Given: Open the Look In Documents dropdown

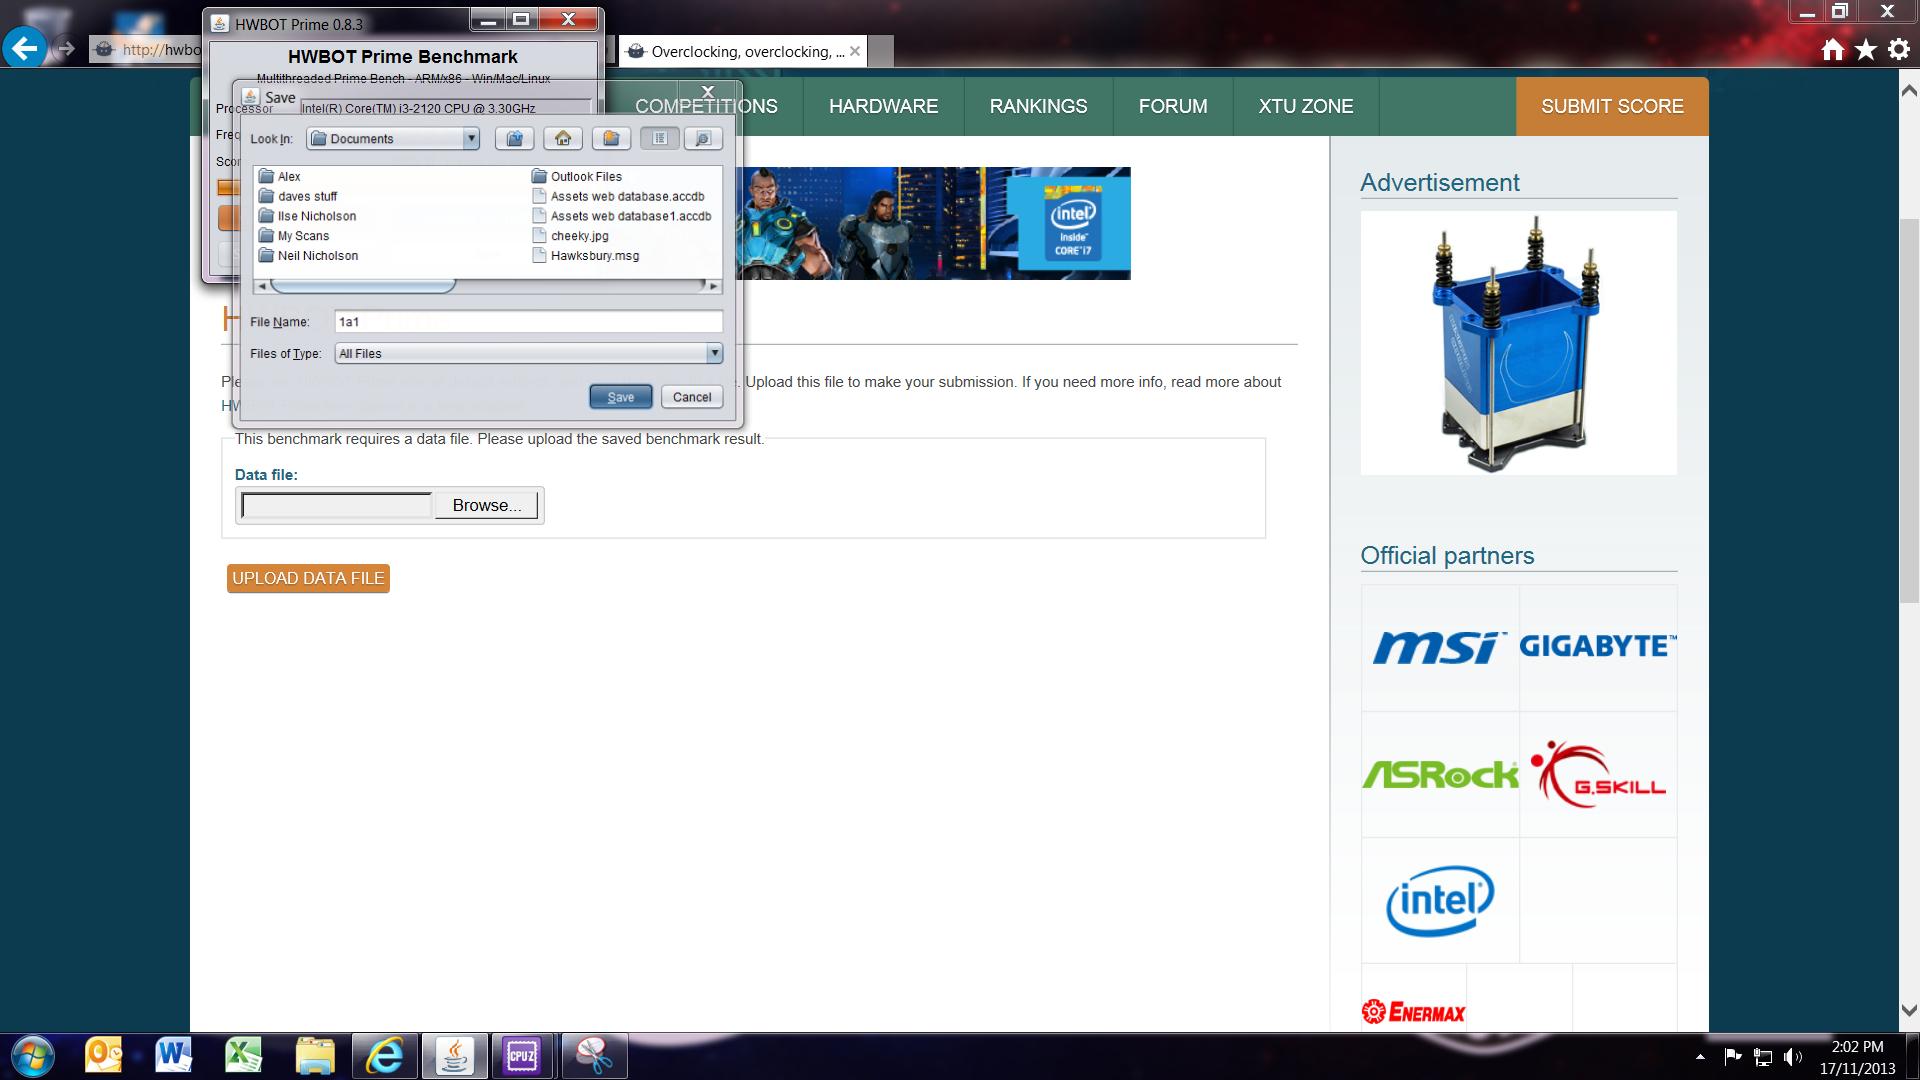Looking at the screenshot, I should [470, 139].
